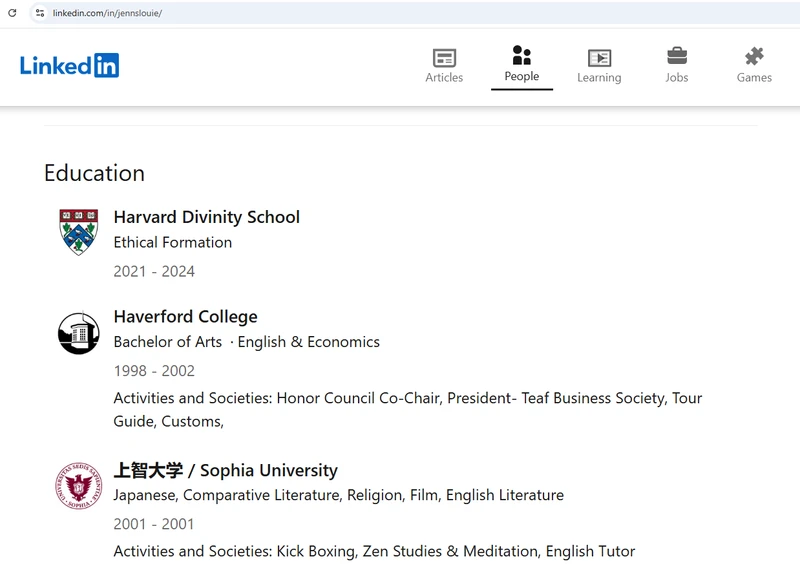Click the Haverford College school name
The image size is (800, 581).
185,316
